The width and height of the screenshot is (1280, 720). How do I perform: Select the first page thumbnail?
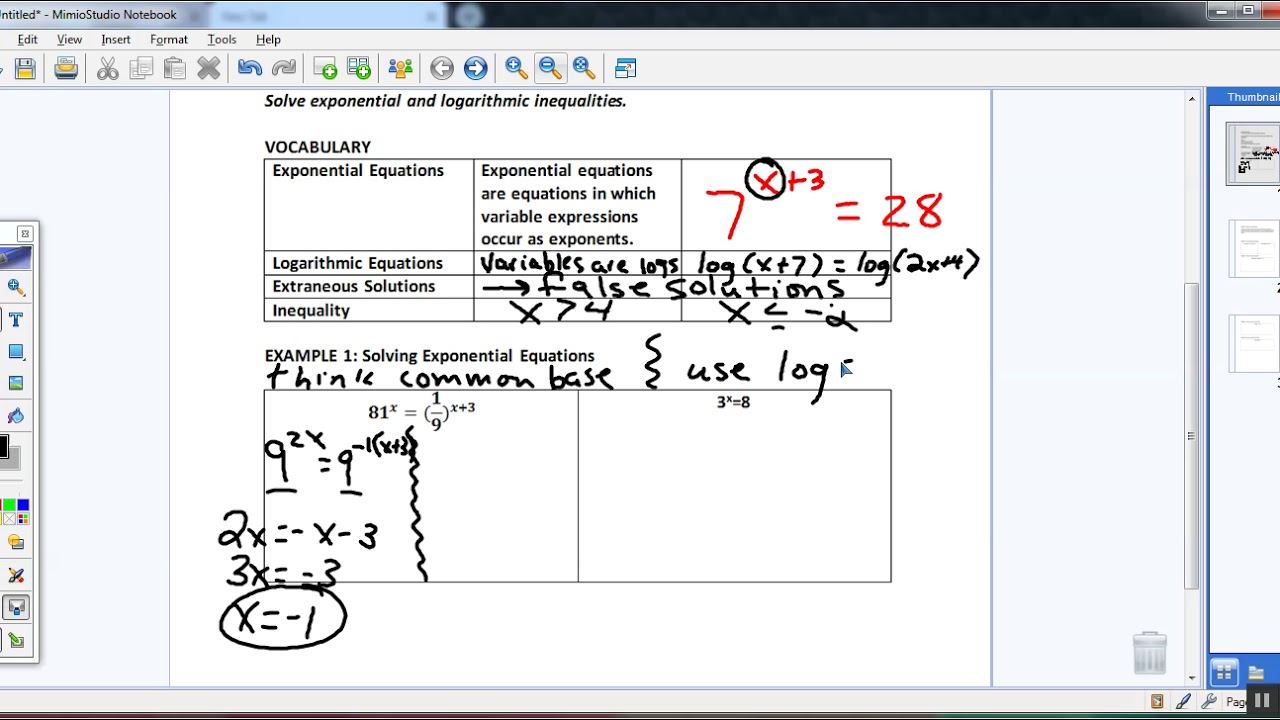pos(1255,155)
